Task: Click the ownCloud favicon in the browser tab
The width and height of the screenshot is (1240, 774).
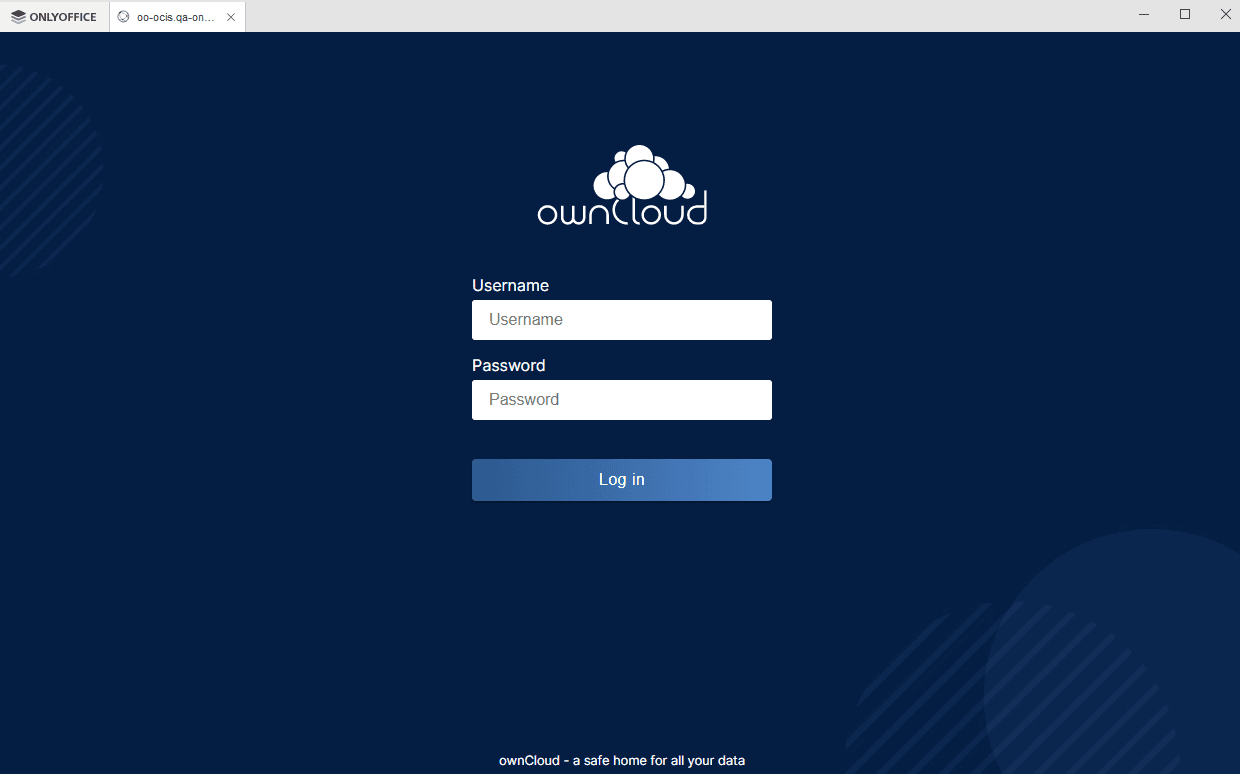Action: [x=124, y=16]
